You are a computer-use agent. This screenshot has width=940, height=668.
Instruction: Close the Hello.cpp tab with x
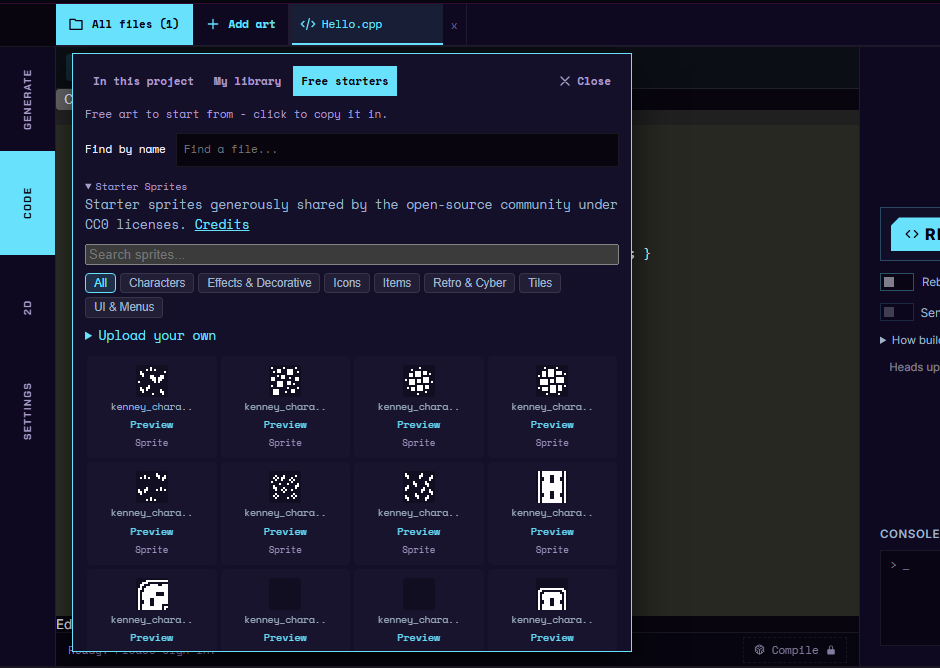pos(454,26)
